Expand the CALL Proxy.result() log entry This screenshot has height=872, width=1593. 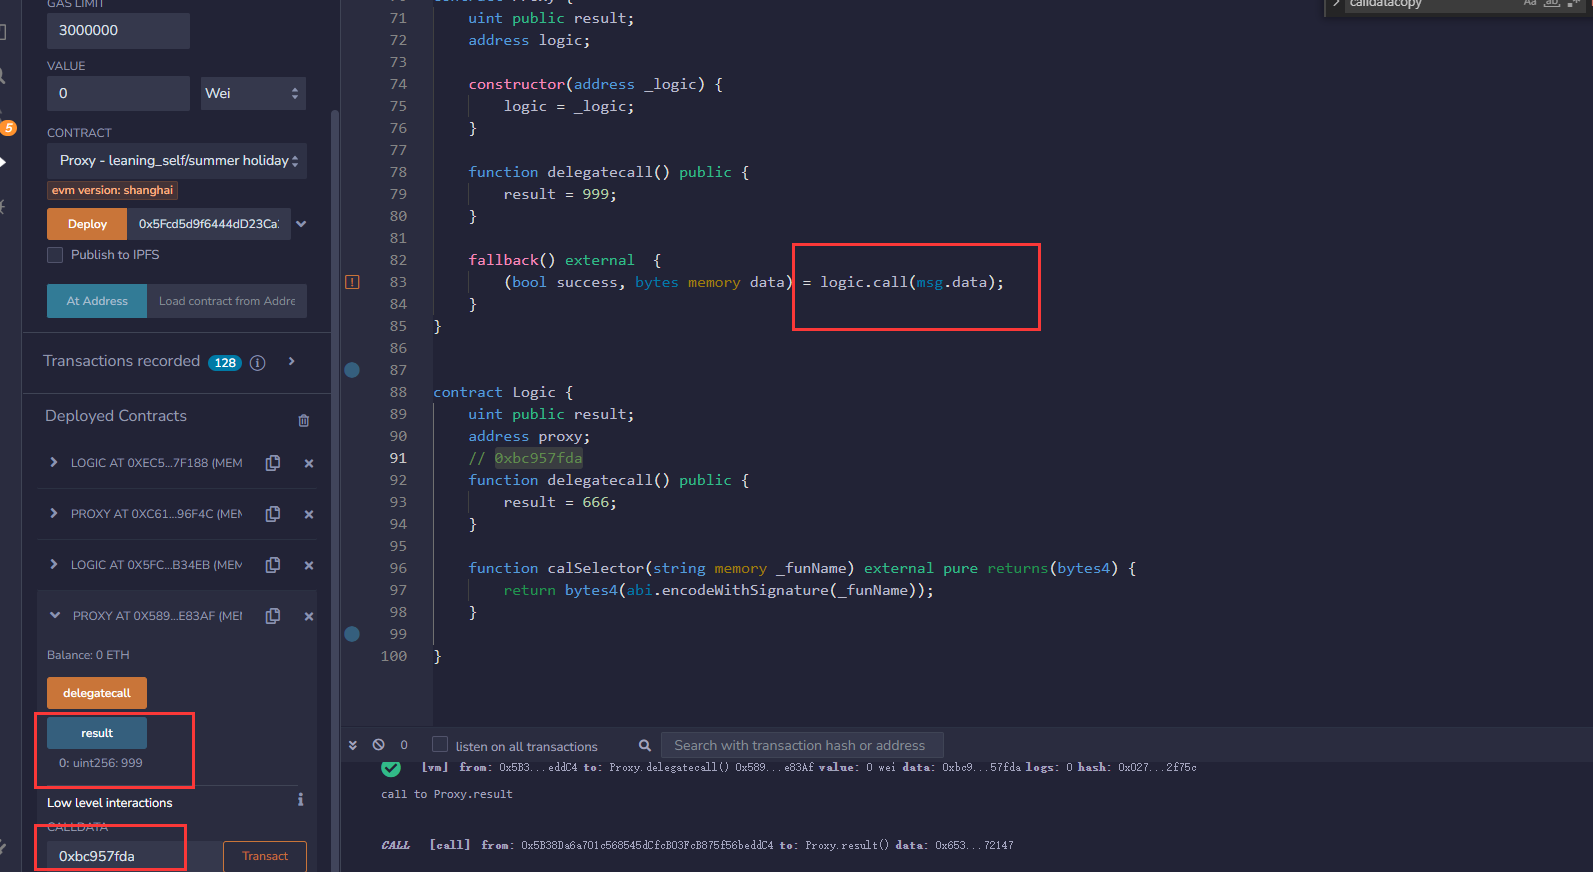(697, 845)
